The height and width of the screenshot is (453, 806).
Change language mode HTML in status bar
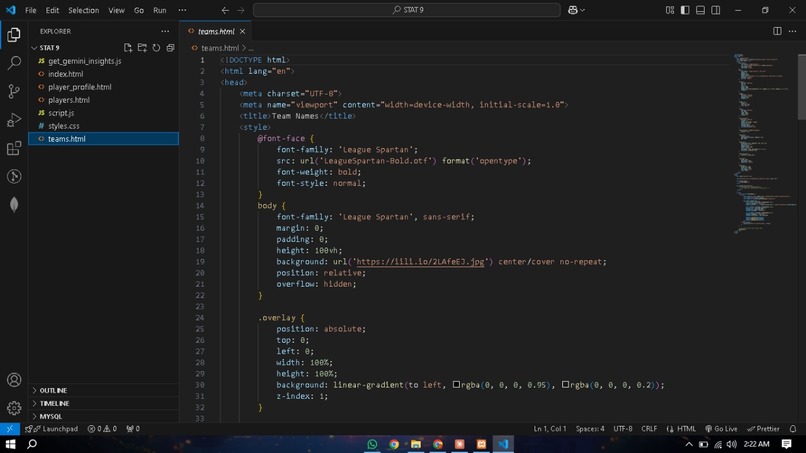(686, 428)
